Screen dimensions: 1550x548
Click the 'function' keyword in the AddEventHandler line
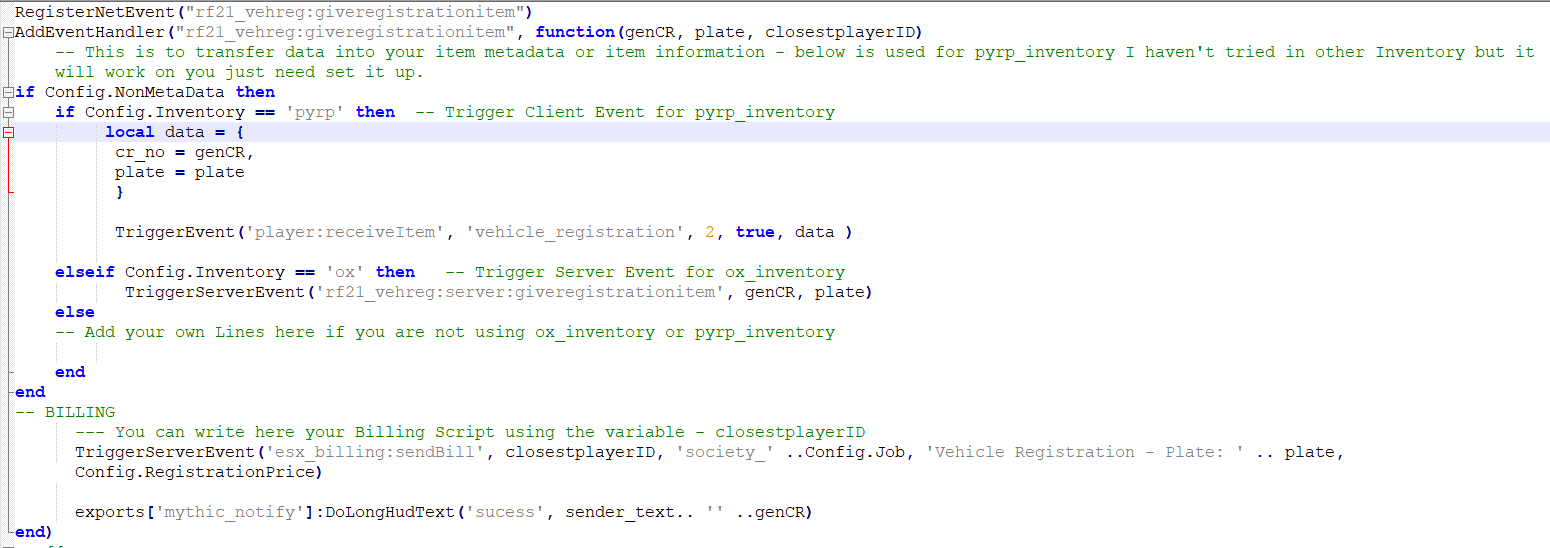[575, 32]
